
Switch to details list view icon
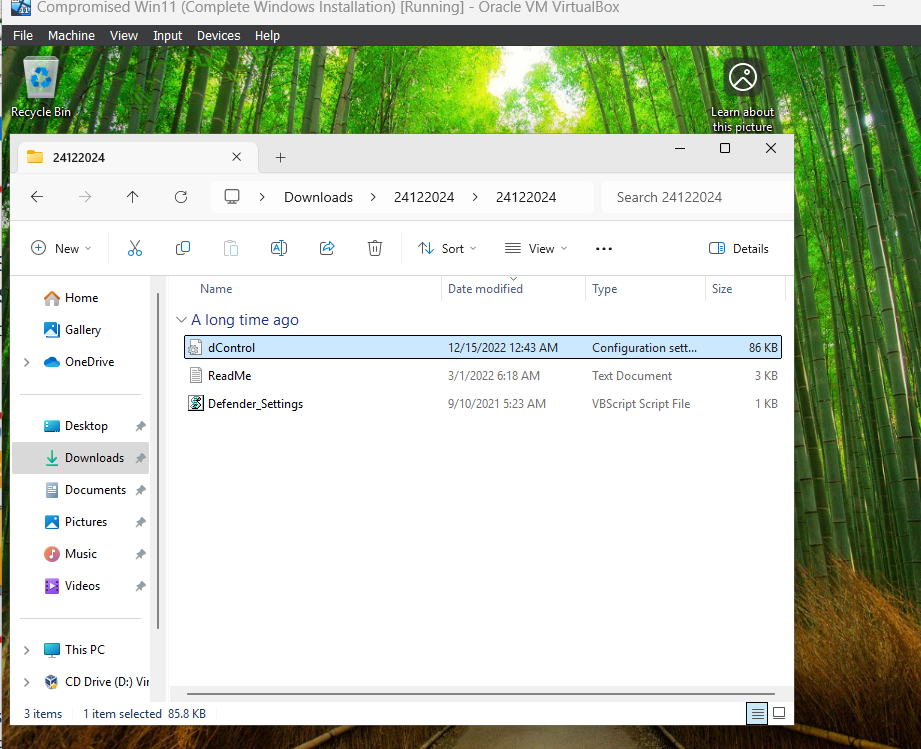(x=757, y=714)
